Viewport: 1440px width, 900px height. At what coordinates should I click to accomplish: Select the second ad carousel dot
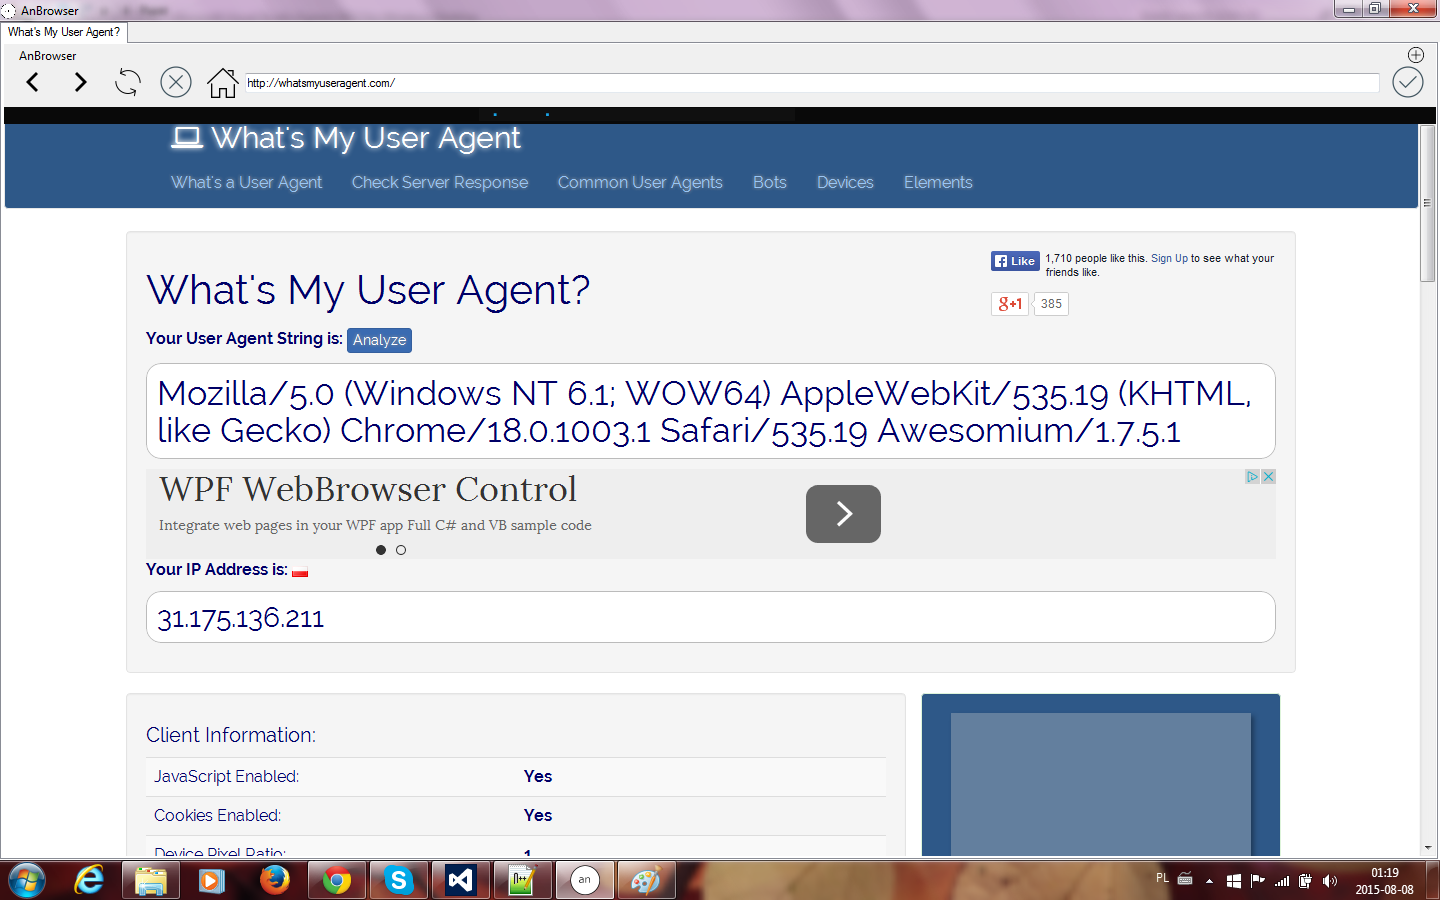(401, 550)
